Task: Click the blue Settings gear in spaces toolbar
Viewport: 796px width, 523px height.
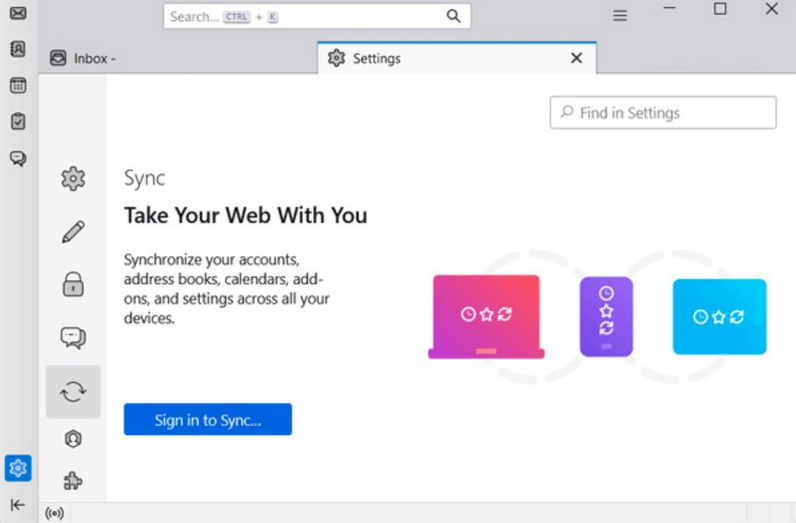Action: [18, 468]
